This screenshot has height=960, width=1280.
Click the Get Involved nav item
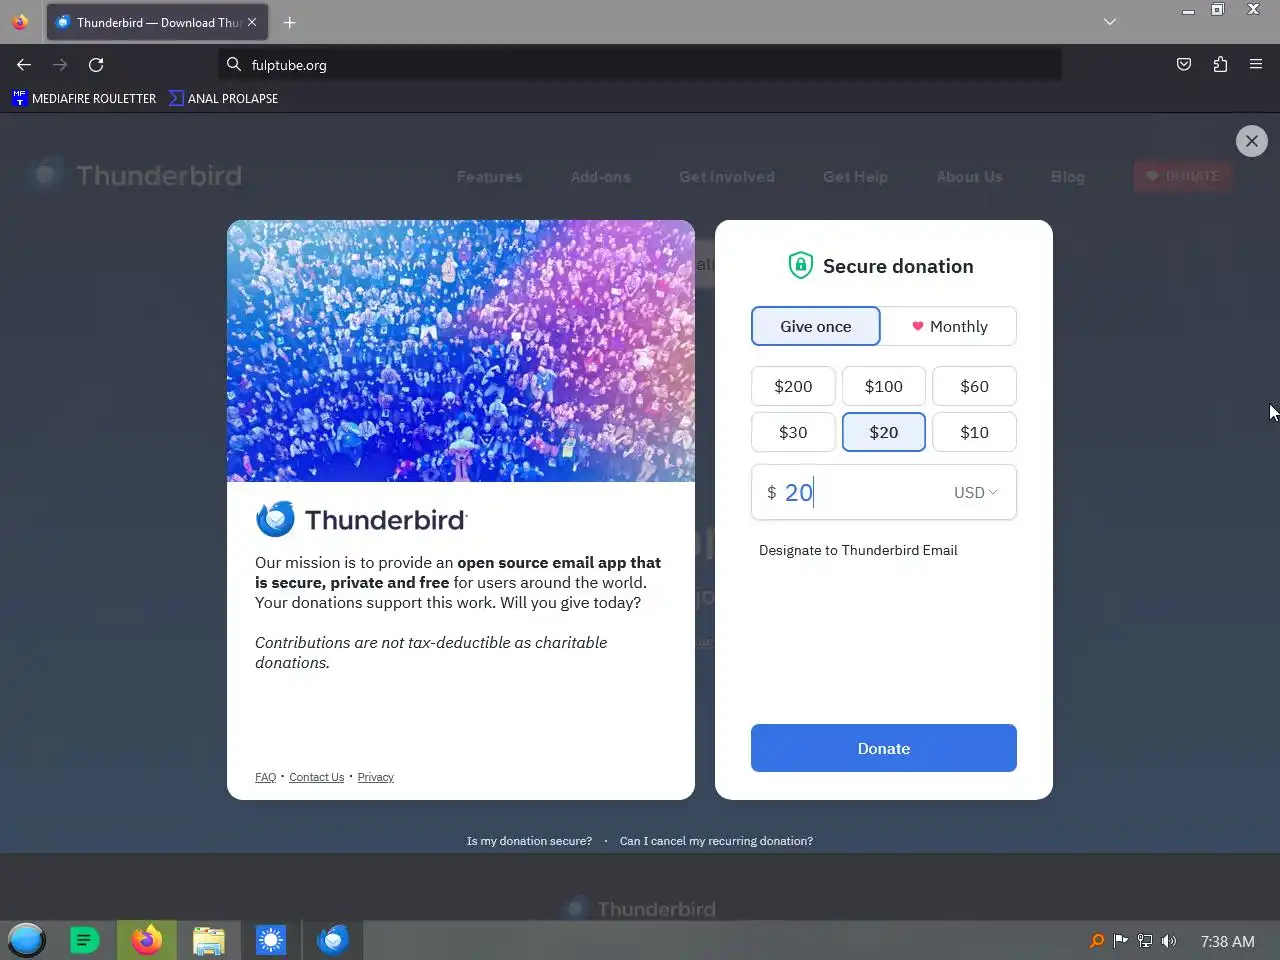726,176
